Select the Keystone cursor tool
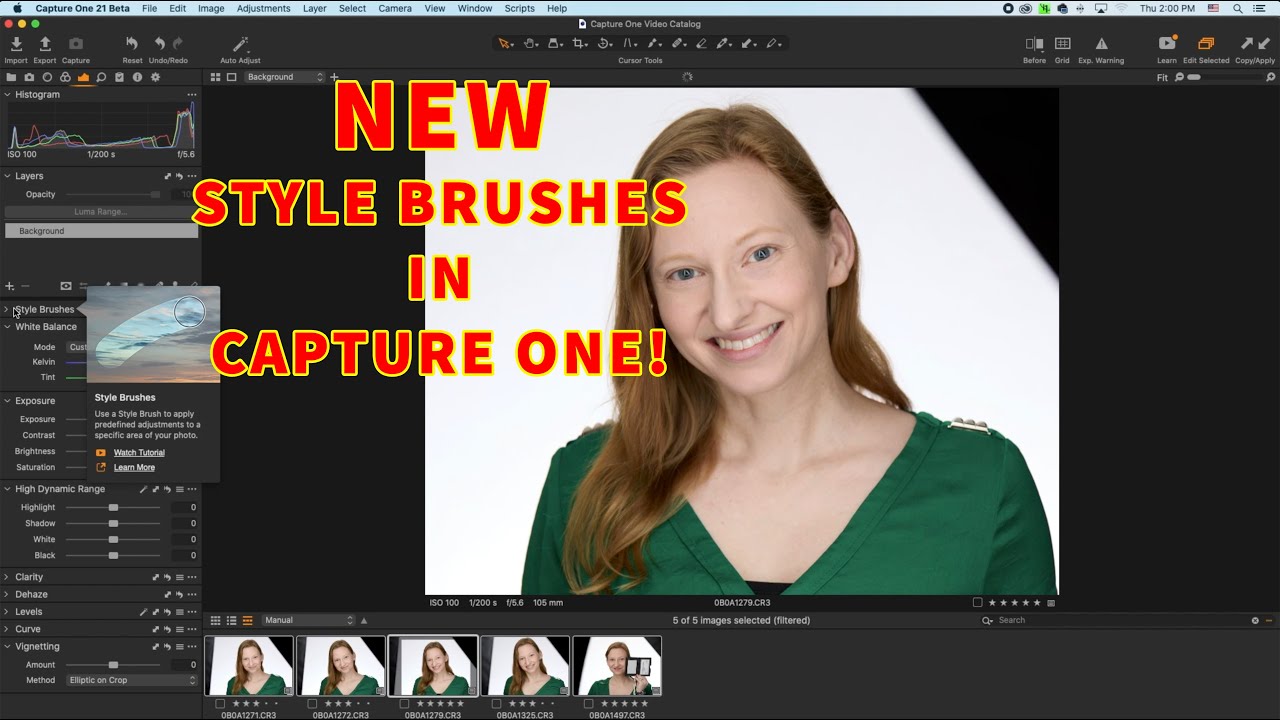The image size is (1280, 720). (x=629, y=44)
